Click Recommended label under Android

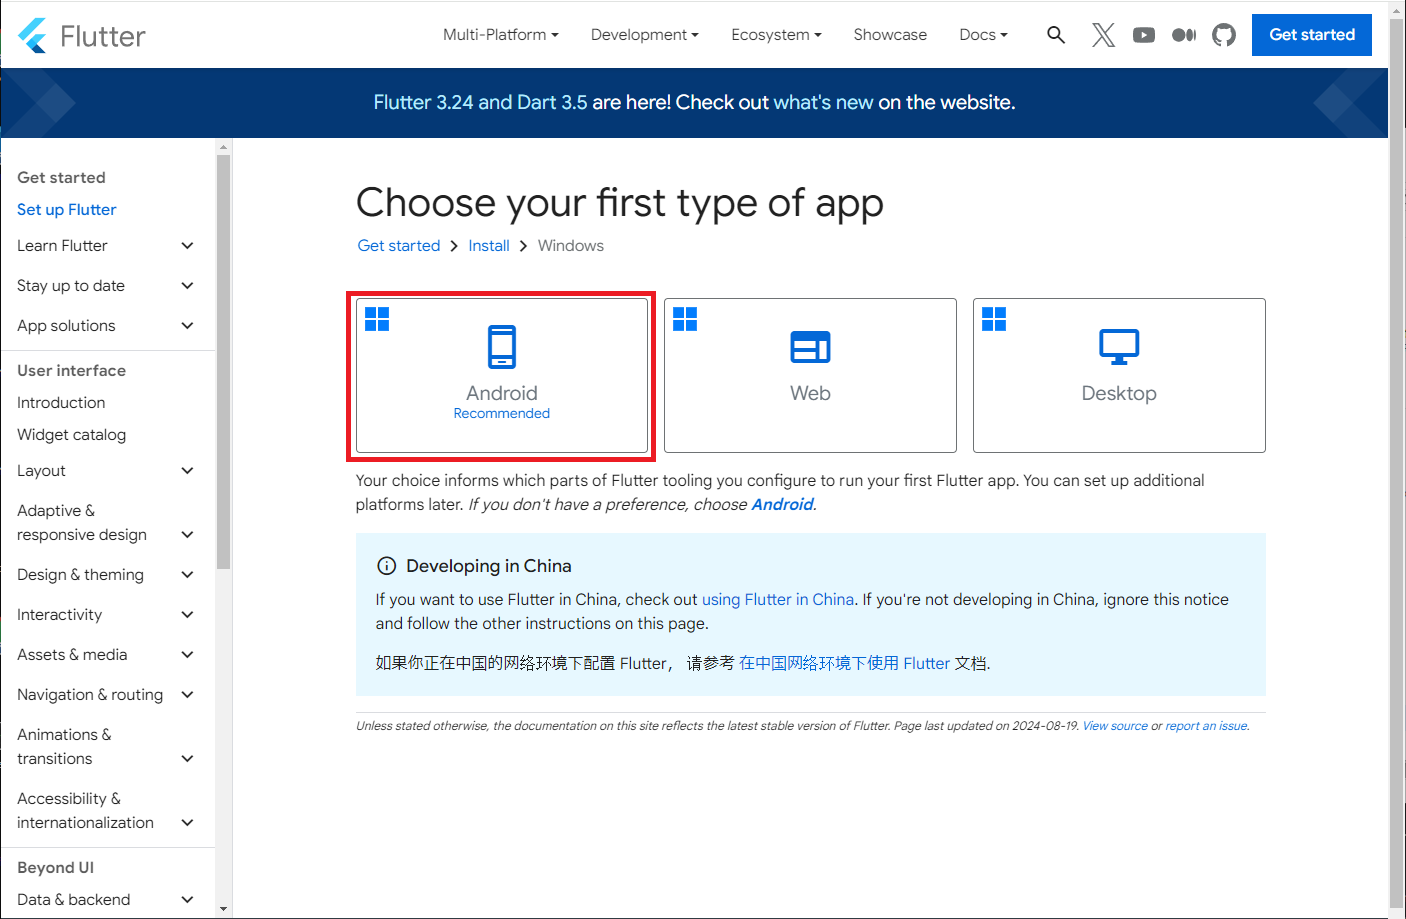502,414
